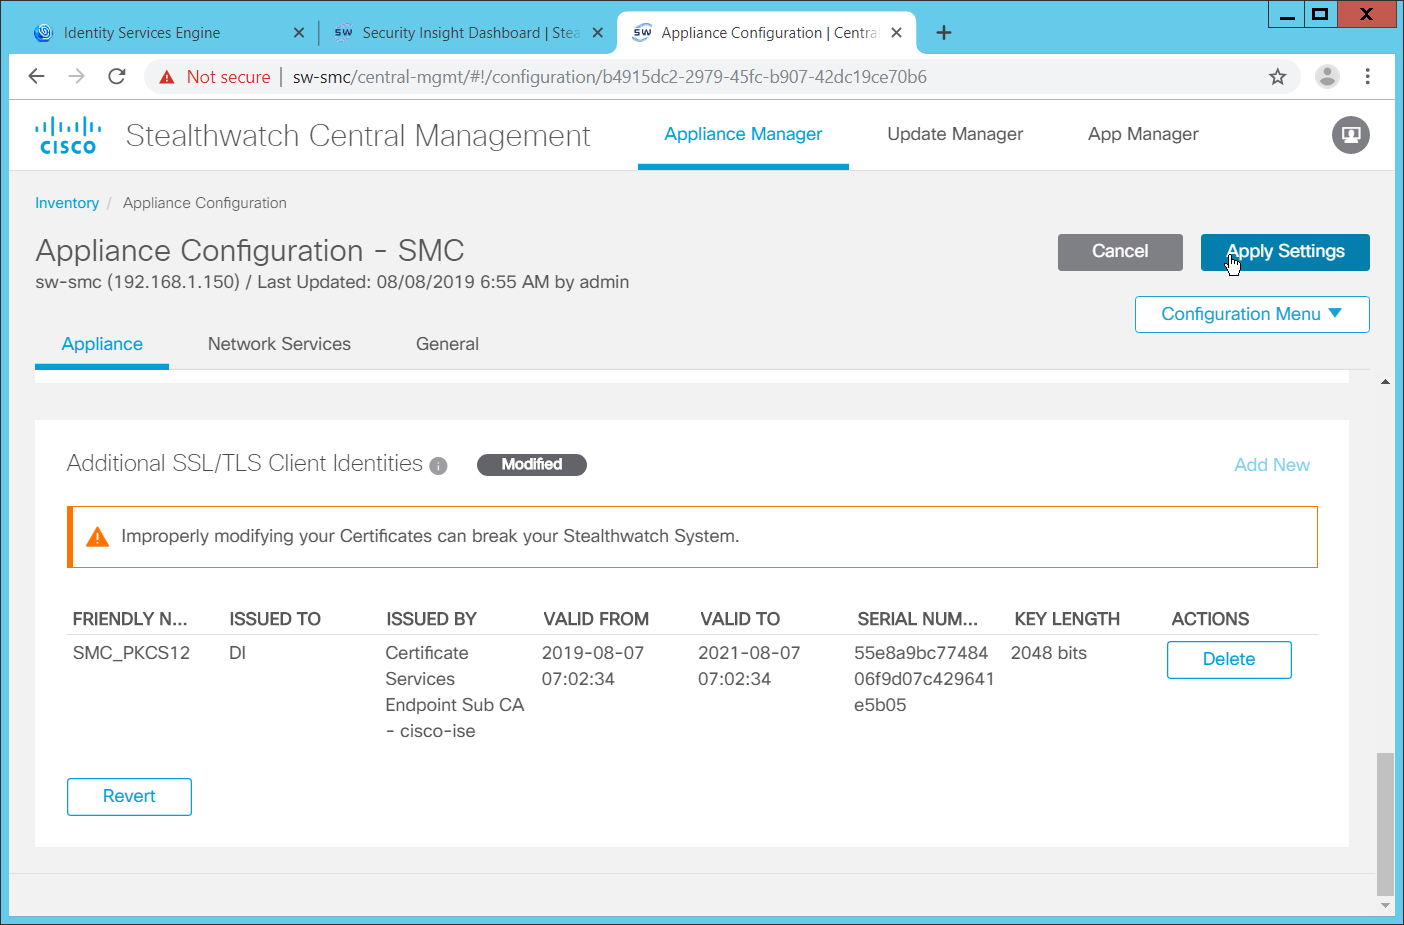
Task: Expand the Configuration Menu dropdown
Action: [1251, 314]
